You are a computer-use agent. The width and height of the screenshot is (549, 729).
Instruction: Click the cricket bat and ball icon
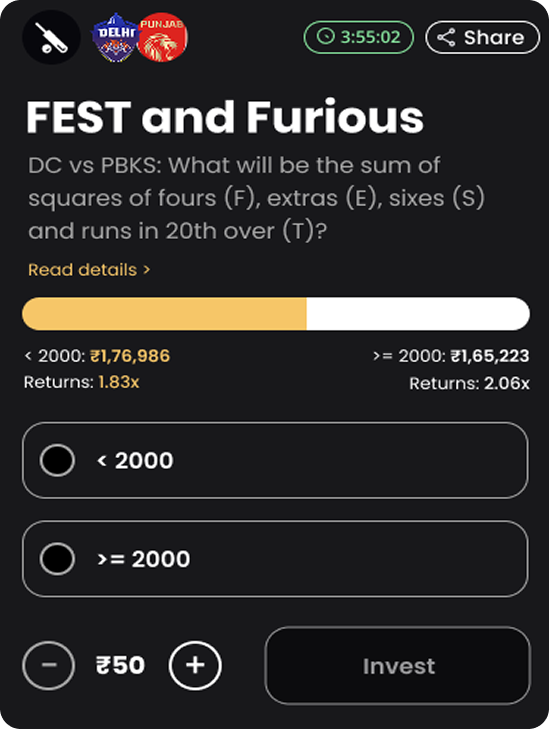[51, 38]
